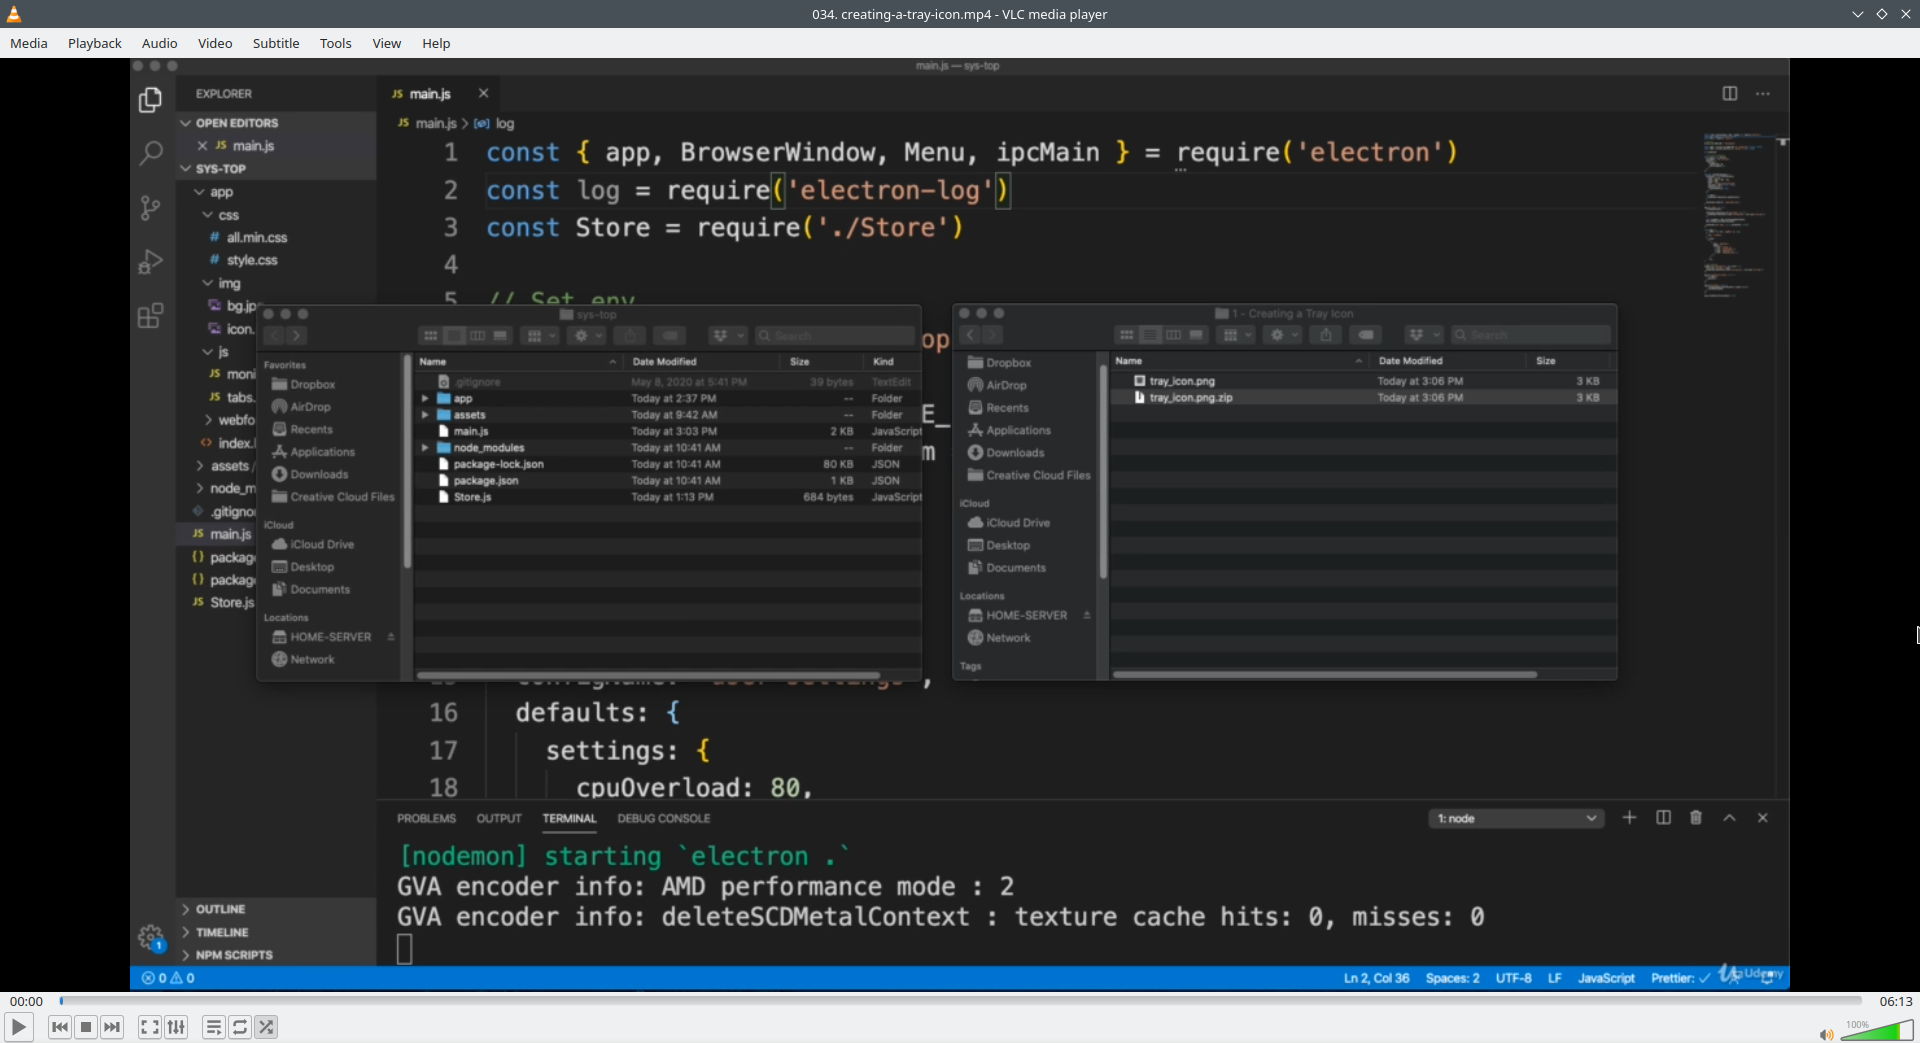This screenshot has width=1920, height=1043.
Task: Open the Tools menu
Action: tap(336, 43)
